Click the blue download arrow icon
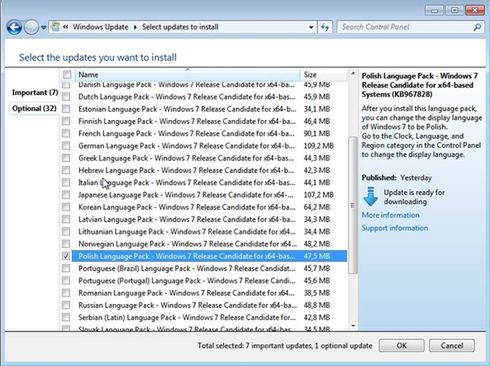The height and width of the screenshot is (366, 490). click(x=370, y=196)
